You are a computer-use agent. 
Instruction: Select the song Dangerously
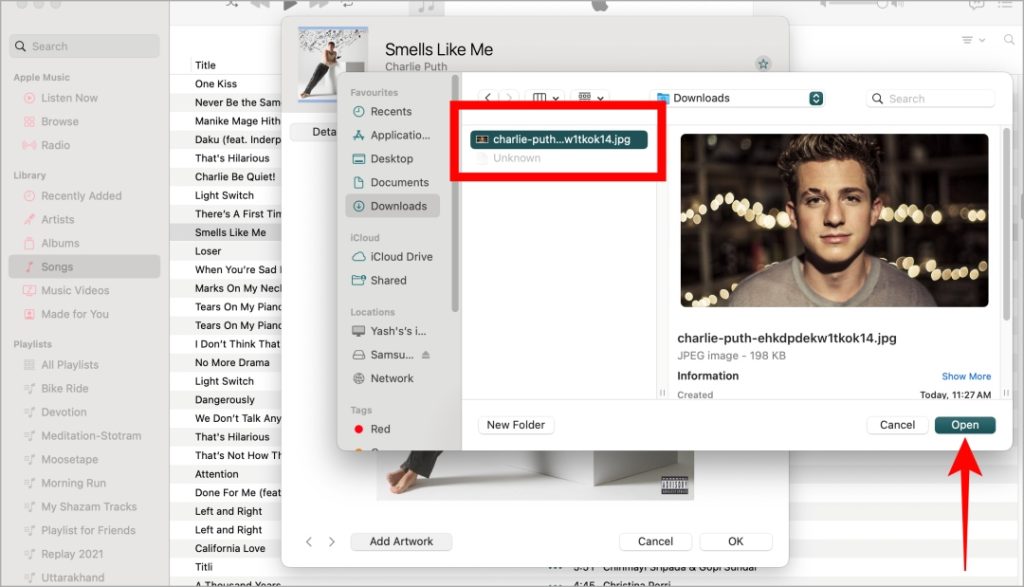[x=225, y=400]
